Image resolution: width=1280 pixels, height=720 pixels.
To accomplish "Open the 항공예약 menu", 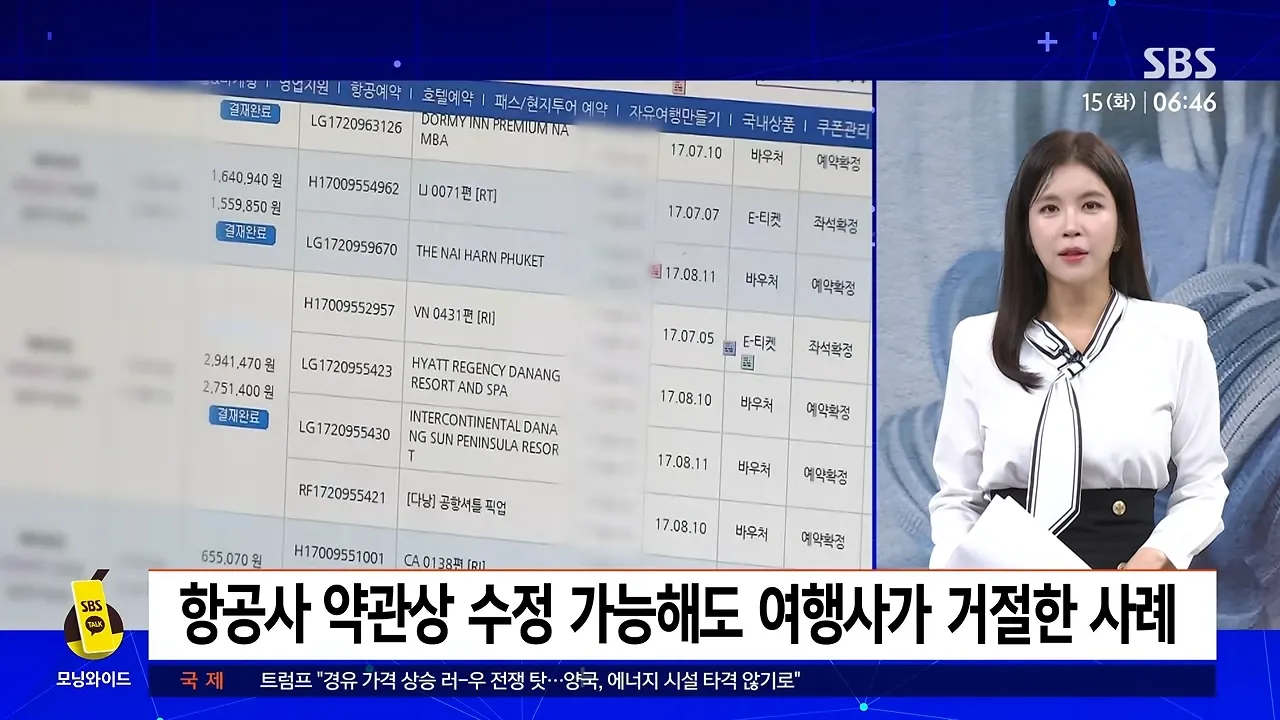I will (375, 91).
